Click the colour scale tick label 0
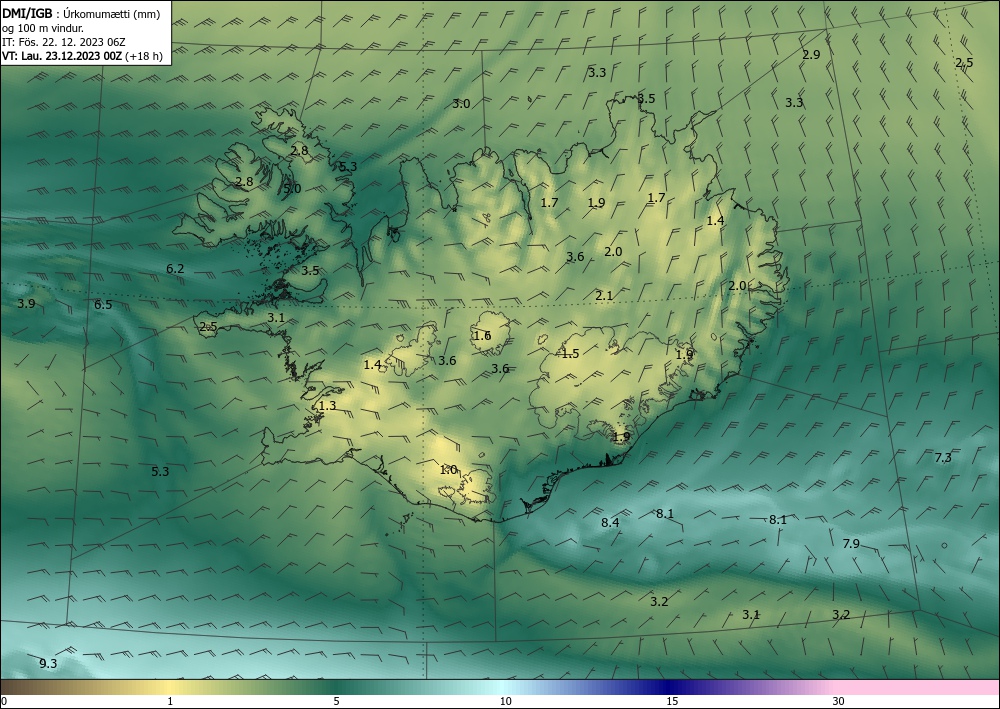 pyautogui.click(x=4, y=701)
